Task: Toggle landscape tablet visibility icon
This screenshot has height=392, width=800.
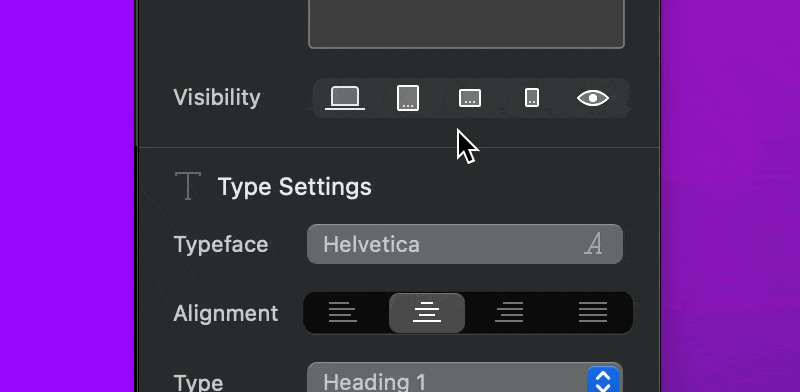Action: pyautogui.click(x=470, y=98)
